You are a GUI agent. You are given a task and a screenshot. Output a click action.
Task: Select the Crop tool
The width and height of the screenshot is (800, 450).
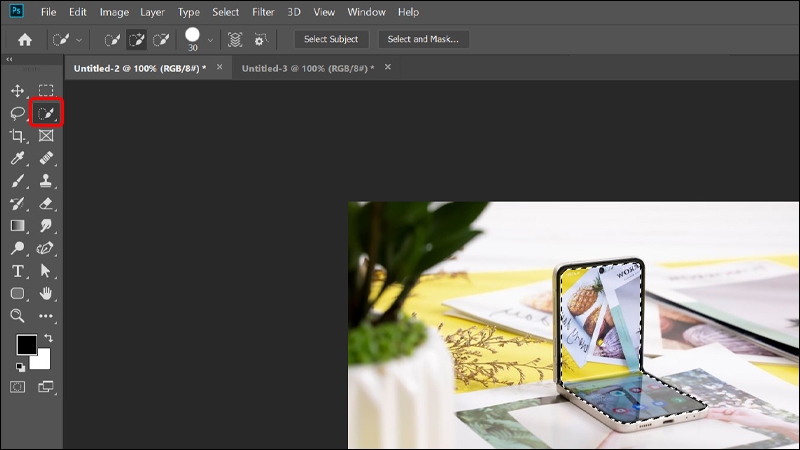(17, 136)
